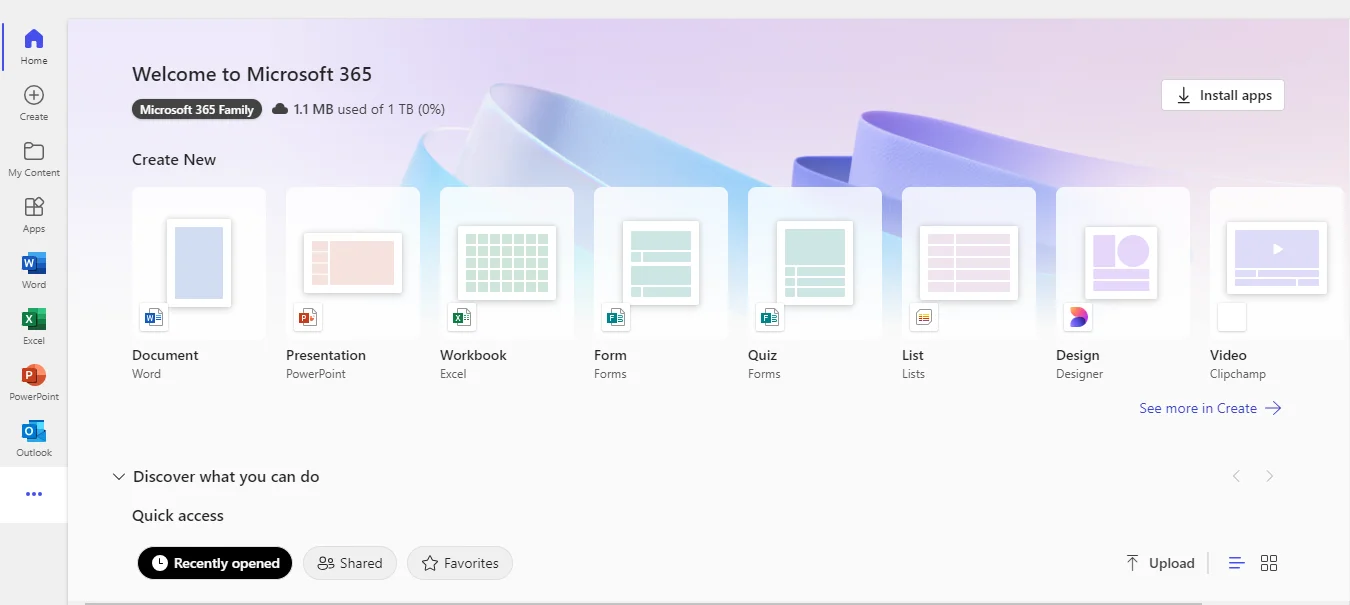Select the Shared filter
The width and height of the screenshot is (1350, 605).
[x=350, y=563]
